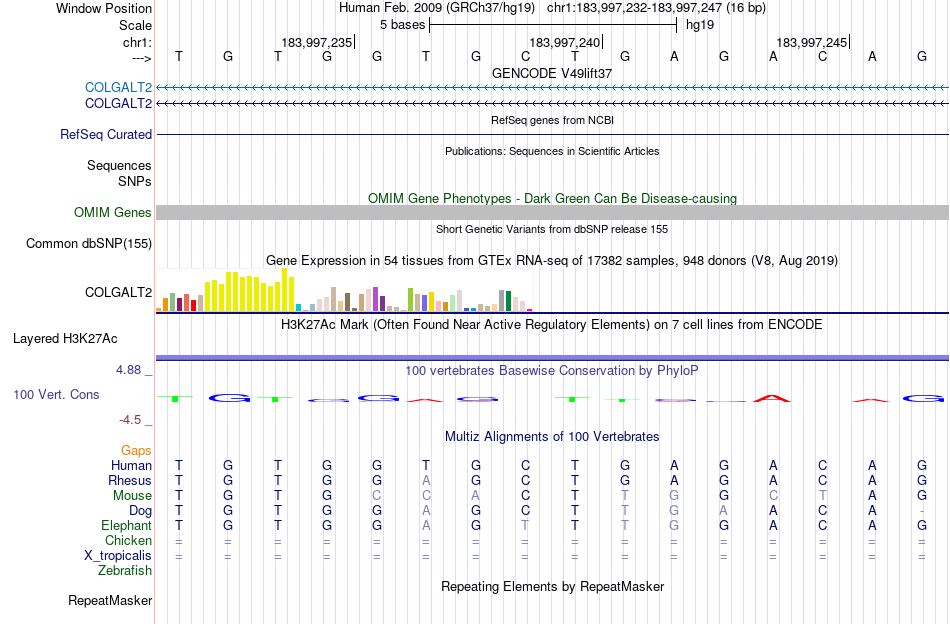Click position marker 183,997,240 on ruler

pyautogui.click(x=565, y=42)
